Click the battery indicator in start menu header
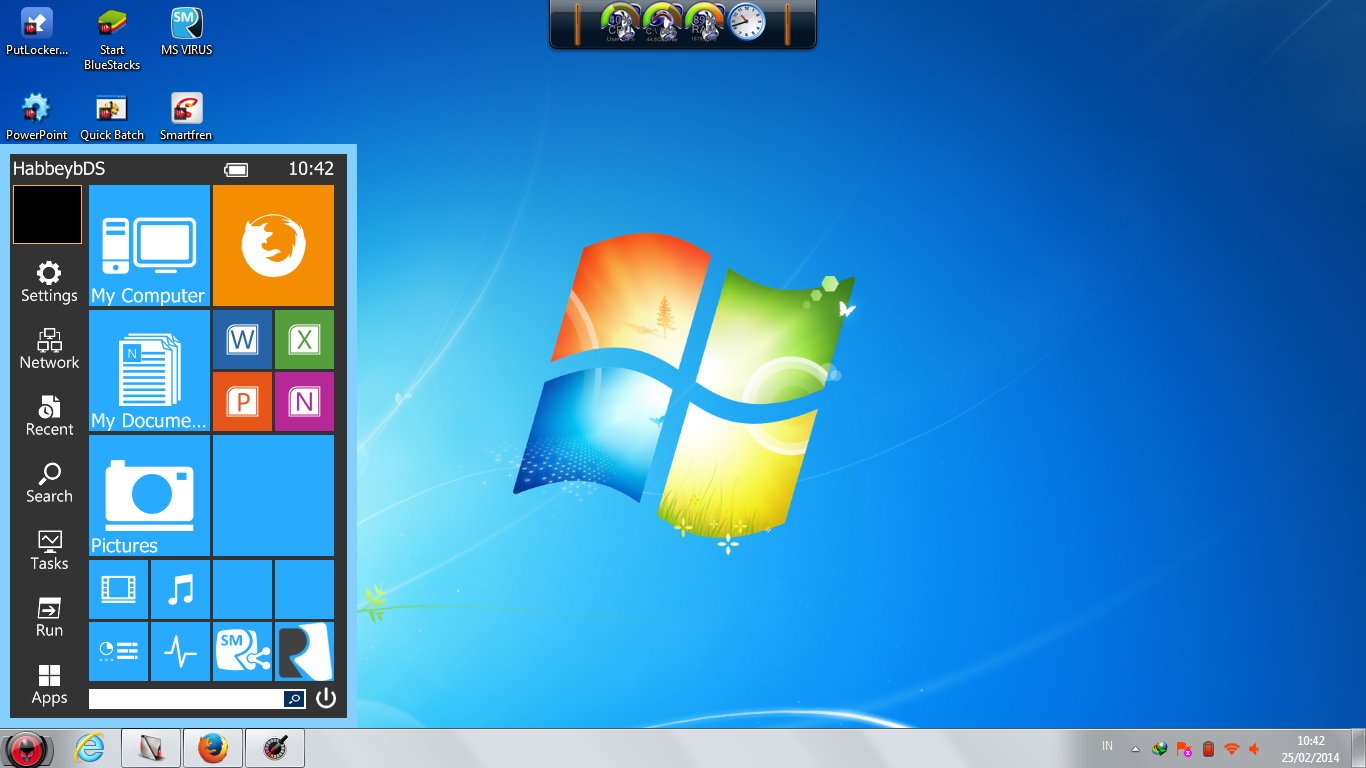1366x768 pixels. pyautogui.click(x=236, y=170)
